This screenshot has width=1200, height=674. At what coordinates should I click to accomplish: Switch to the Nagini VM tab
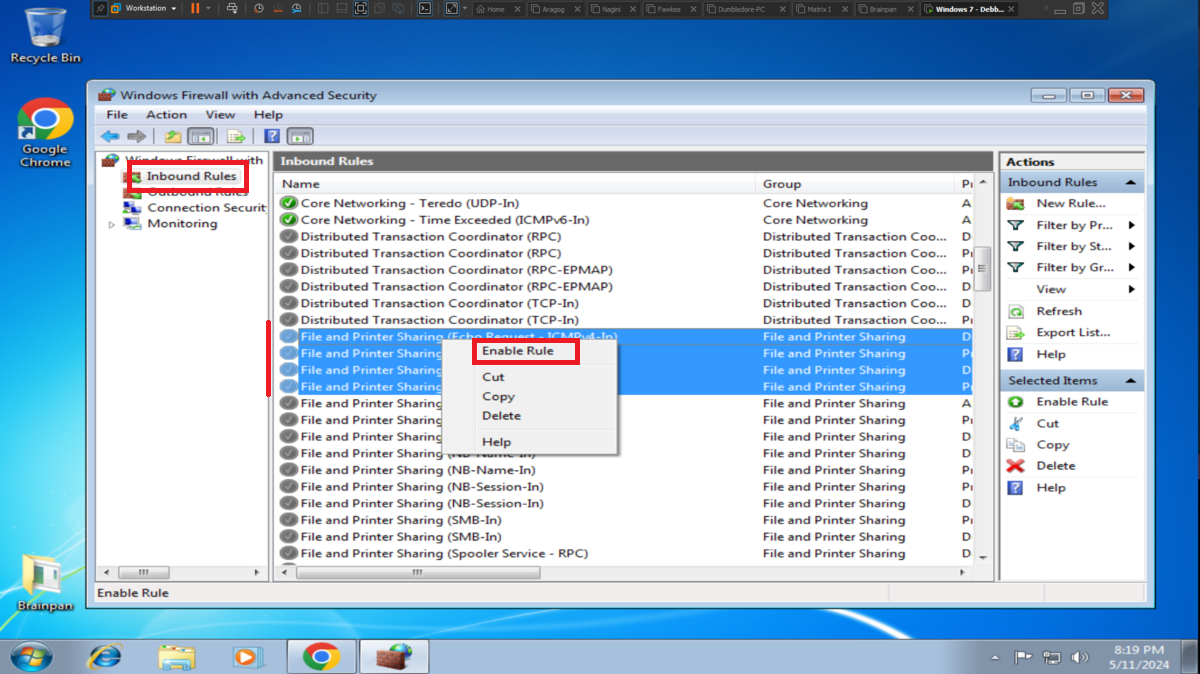point(614,8)
